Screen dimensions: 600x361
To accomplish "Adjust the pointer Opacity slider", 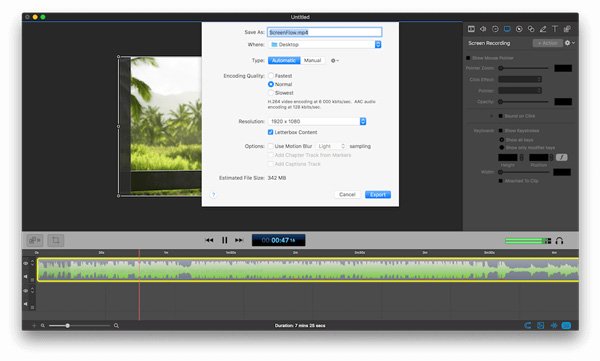I will click(x=524, y=102).
